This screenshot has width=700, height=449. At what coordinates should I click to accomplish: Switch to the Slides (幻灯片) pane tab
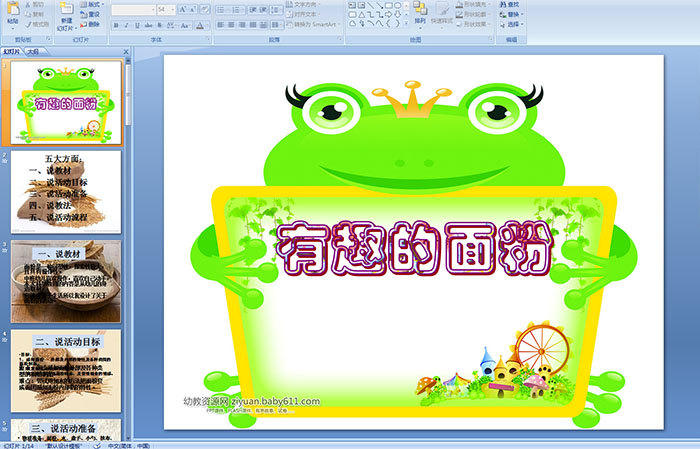(12, 52)
